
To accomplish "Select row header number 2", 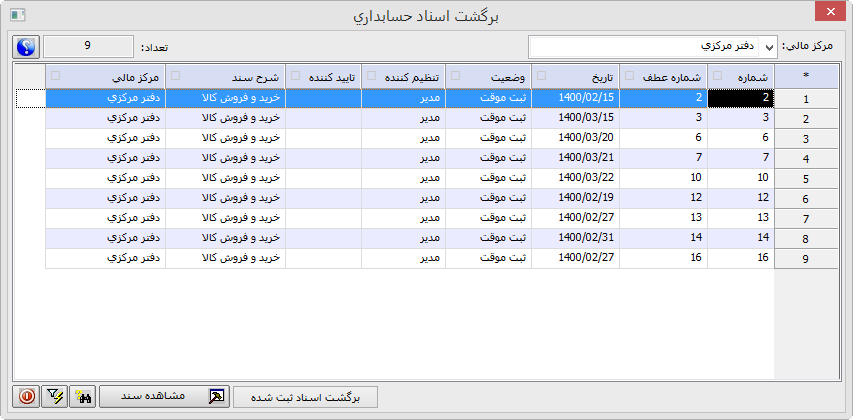I will coord(806,119).
